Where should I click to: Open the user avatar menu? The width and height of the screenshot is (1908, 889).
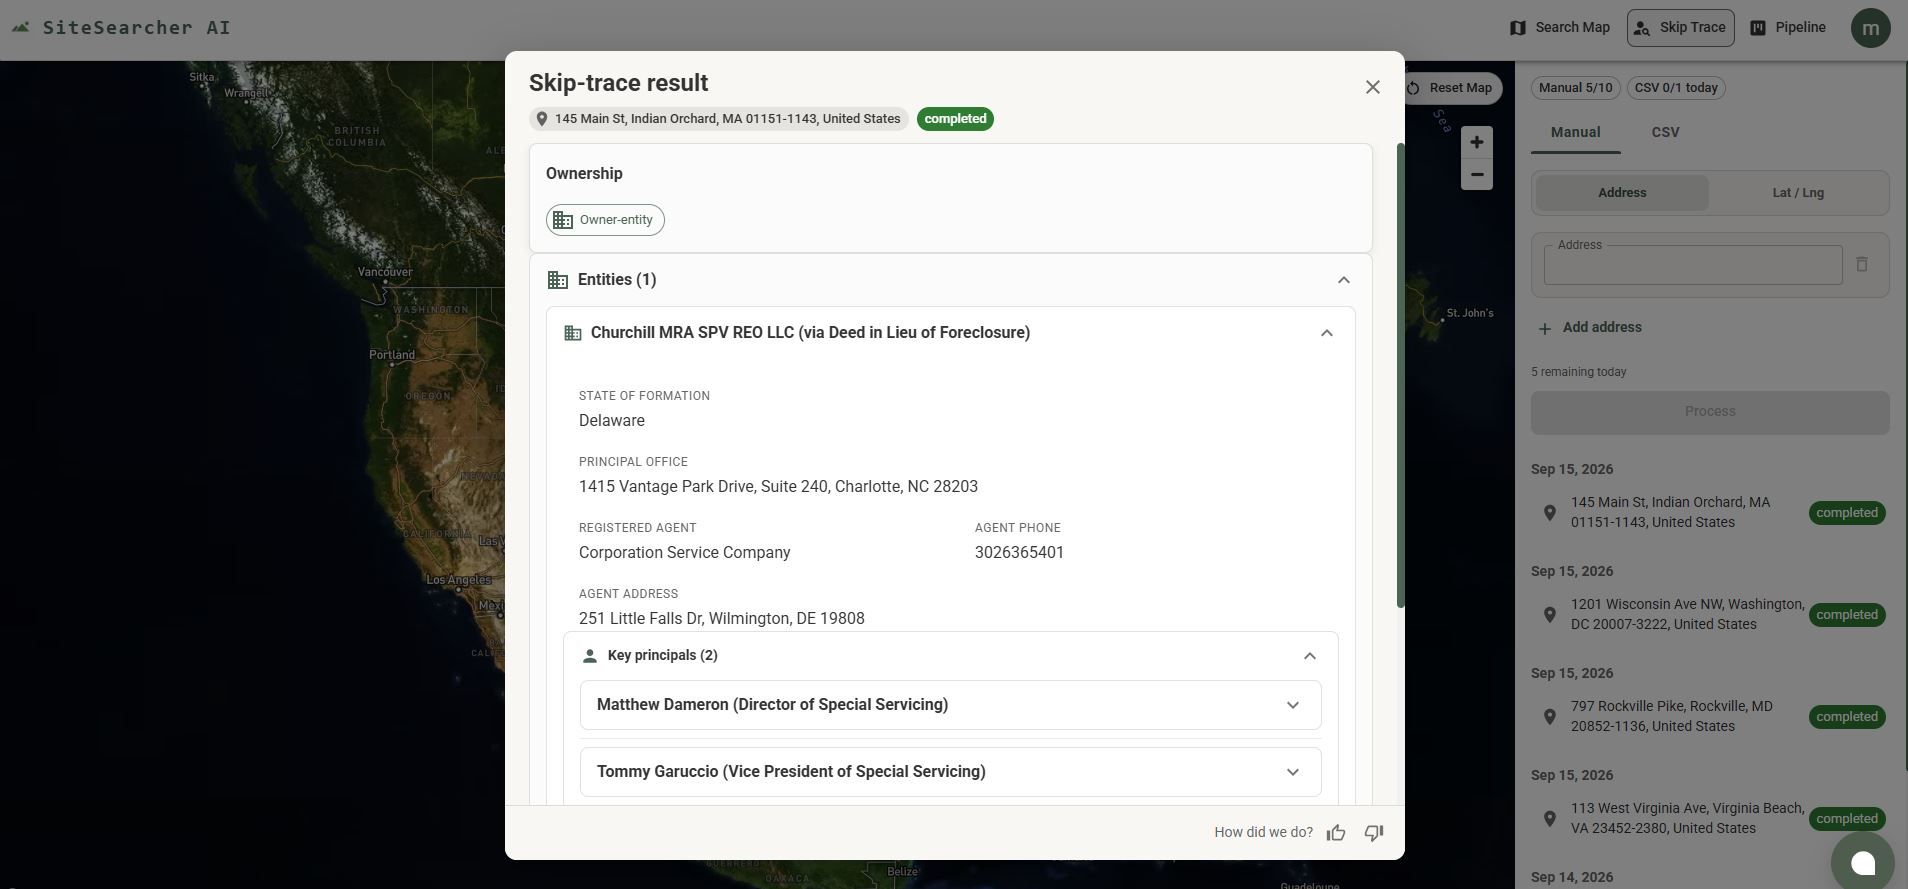[1870, 28]
